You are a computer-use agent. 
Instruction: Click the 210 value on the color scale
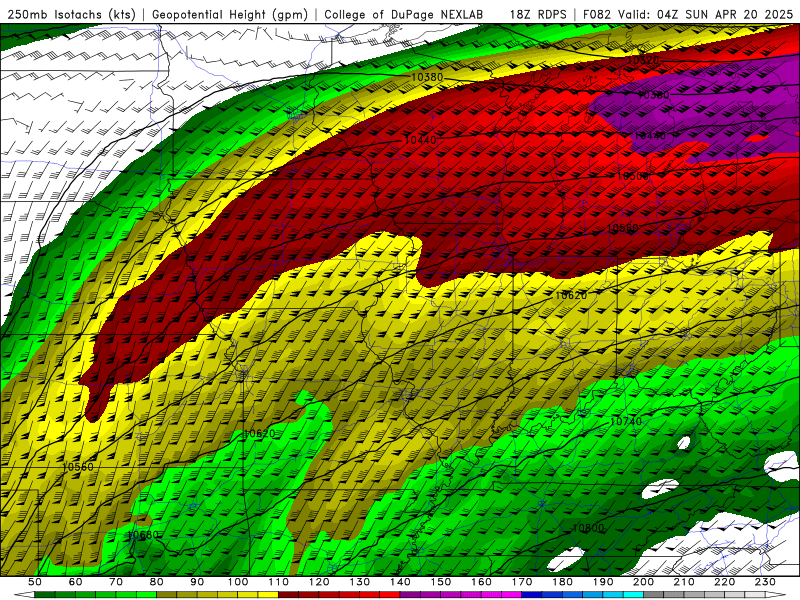click(684, 582)
